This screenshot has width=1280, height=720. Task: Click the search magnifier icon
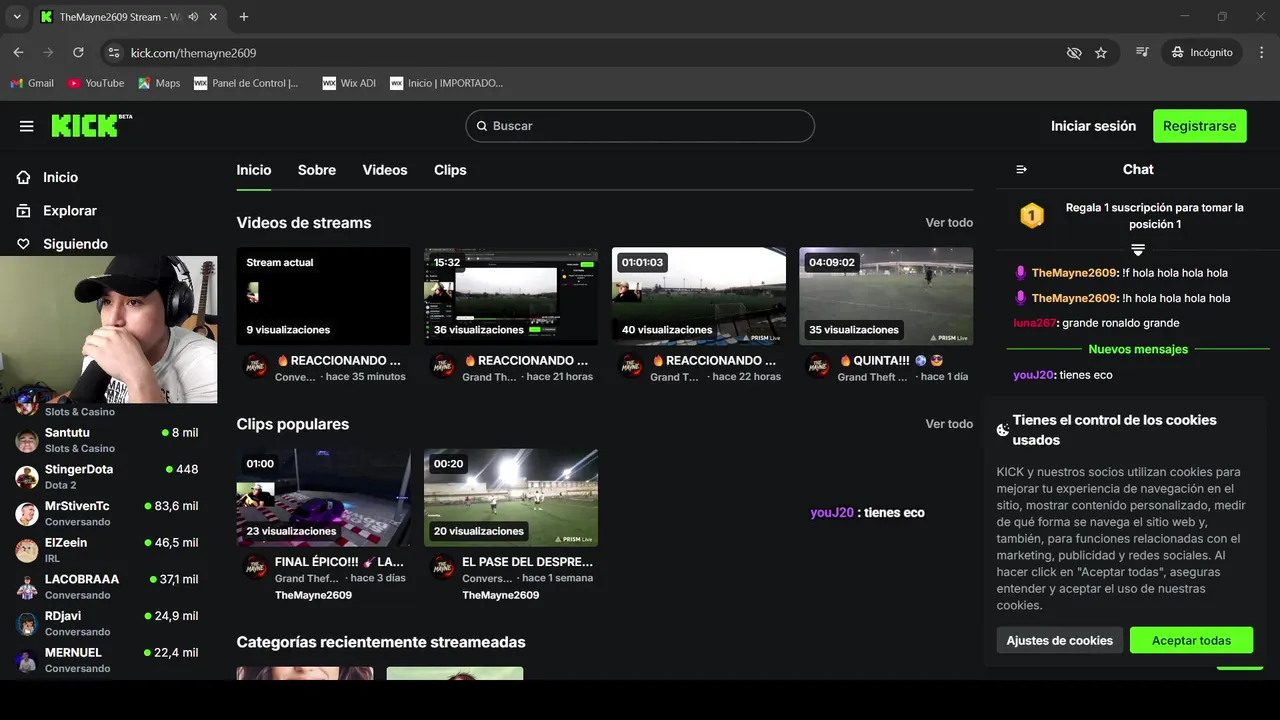[482, 126]
